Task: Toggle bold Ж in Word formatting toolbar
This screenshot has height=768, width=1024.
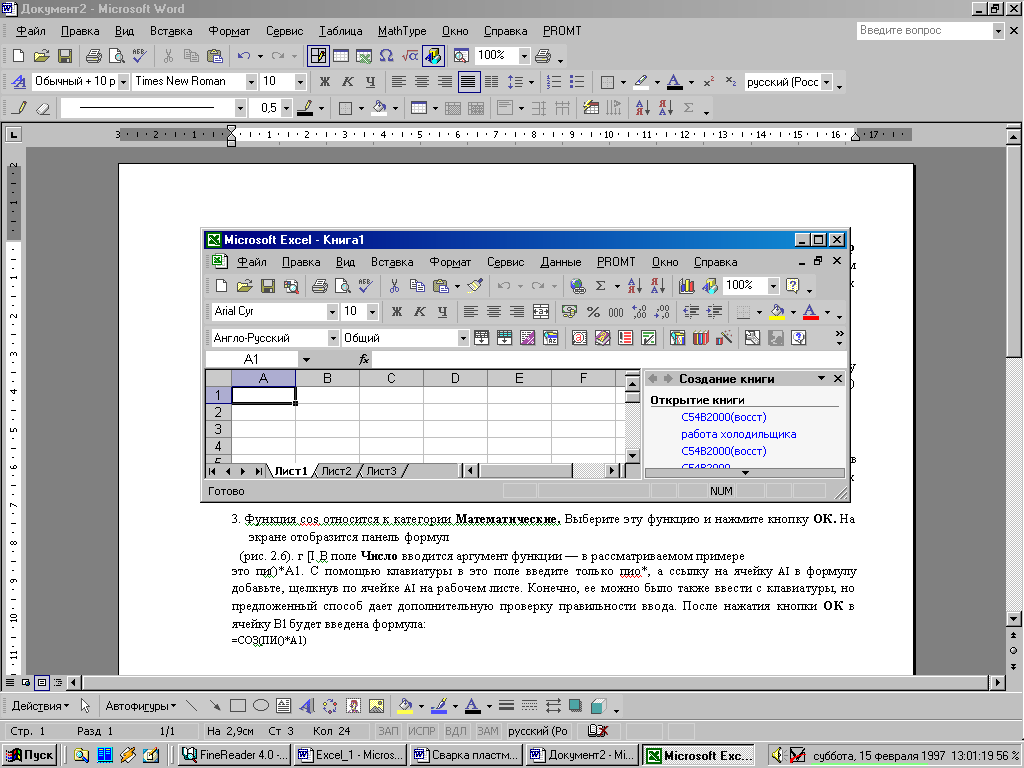Action: [x=325, y=82]
